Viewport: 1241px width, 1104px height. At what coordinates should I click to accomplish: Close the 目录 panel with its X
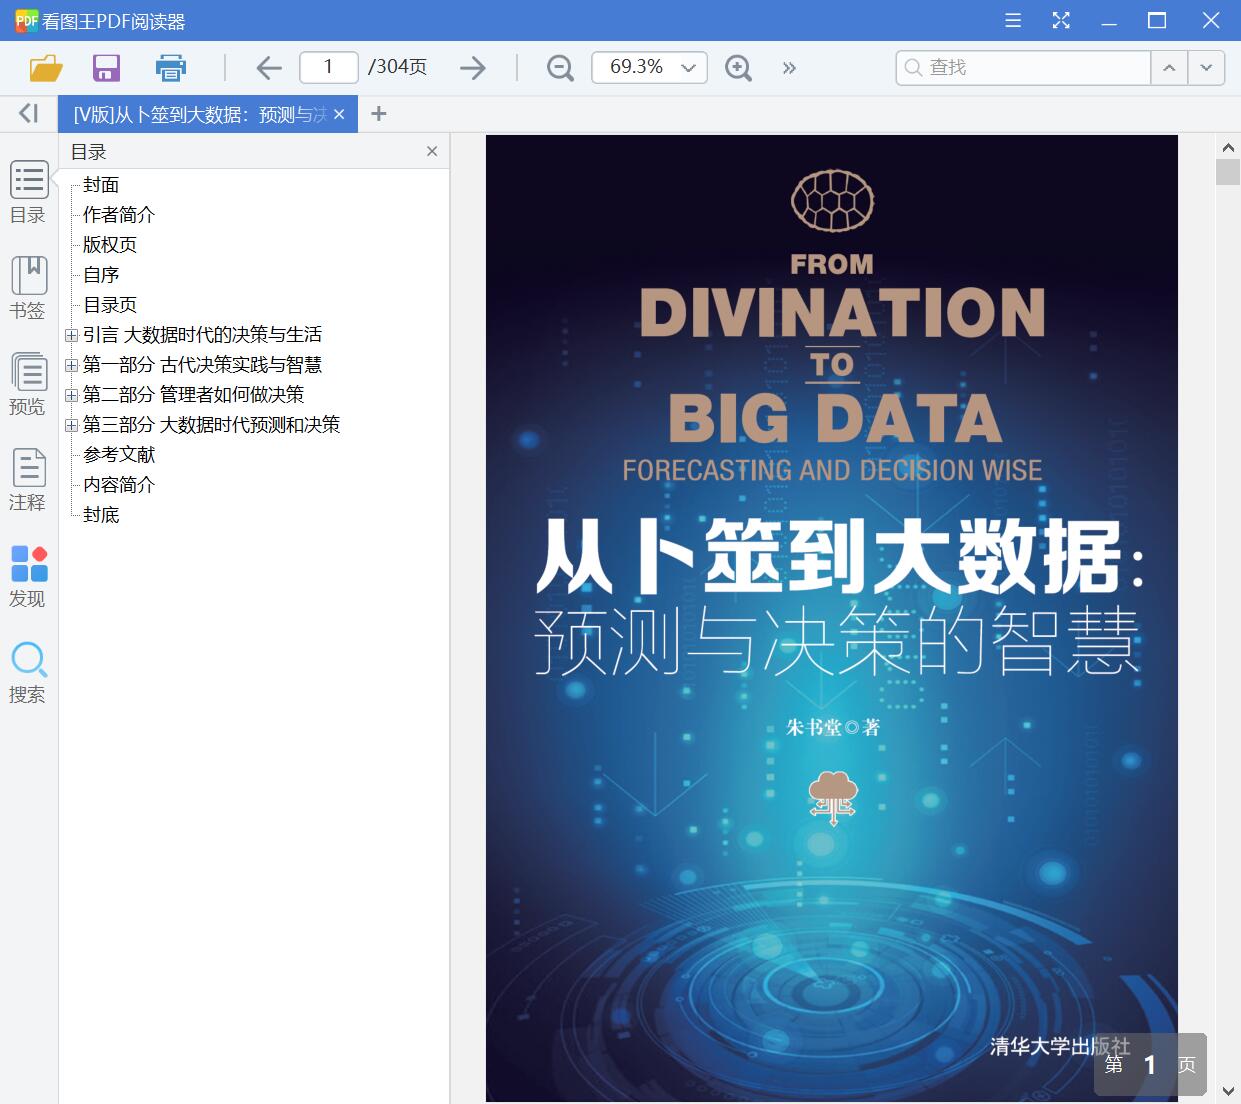[x=432, y=152]
